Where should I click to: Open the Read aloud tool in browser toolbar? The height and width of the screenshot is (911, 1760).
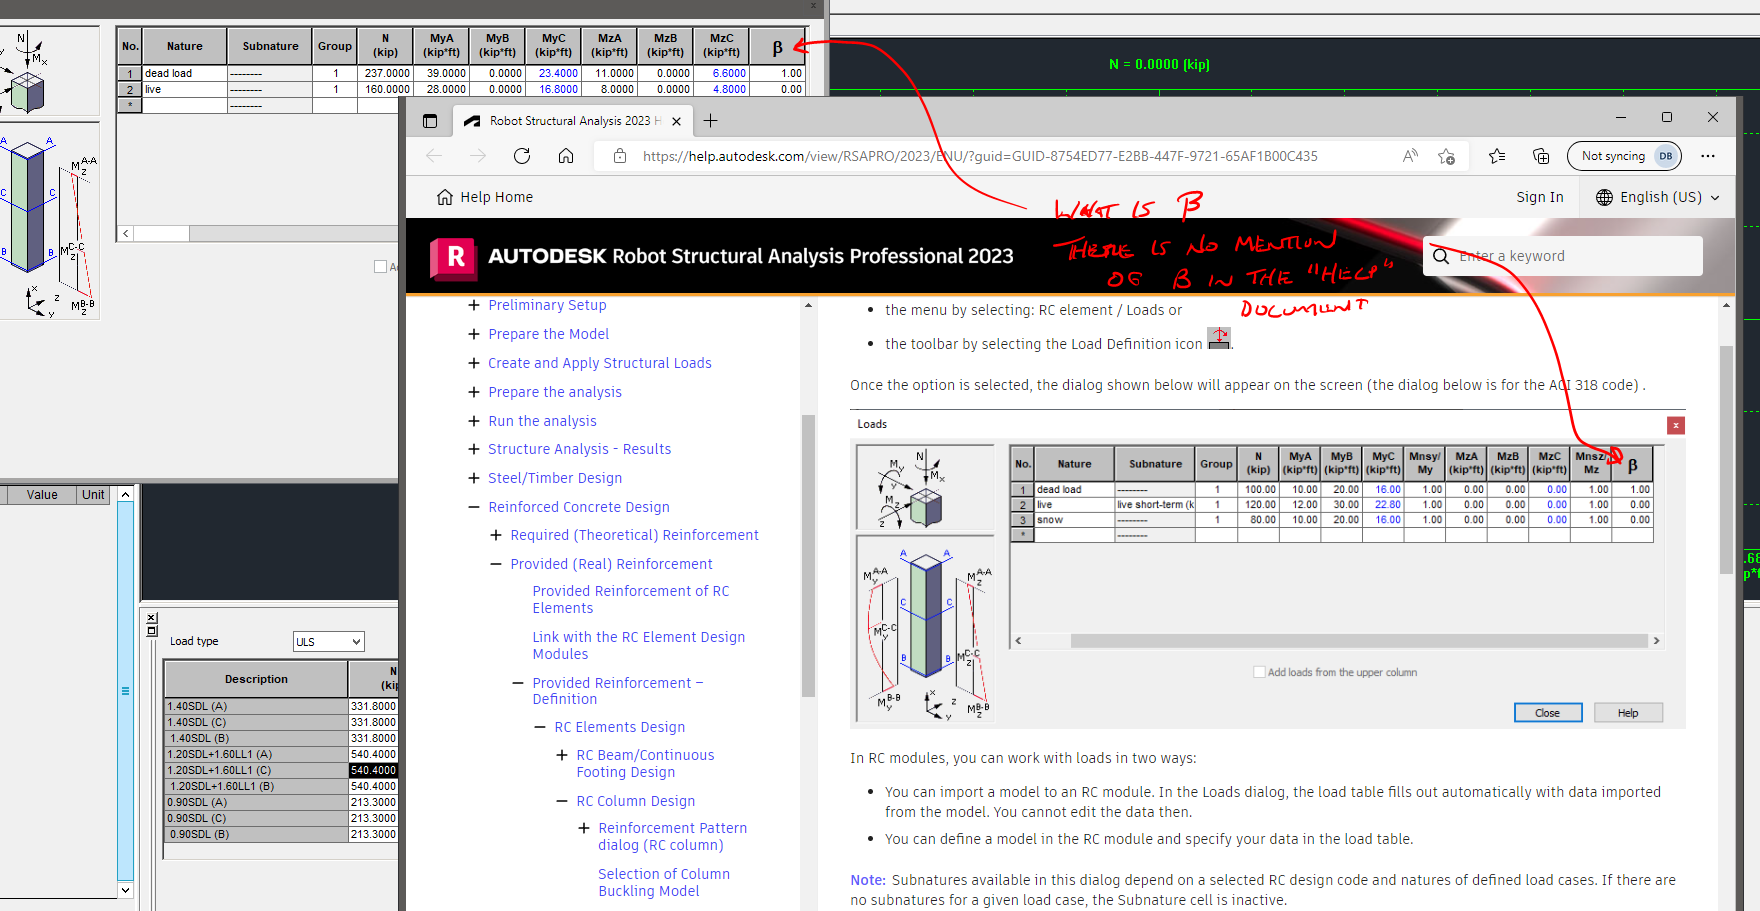coord(1410,156)
